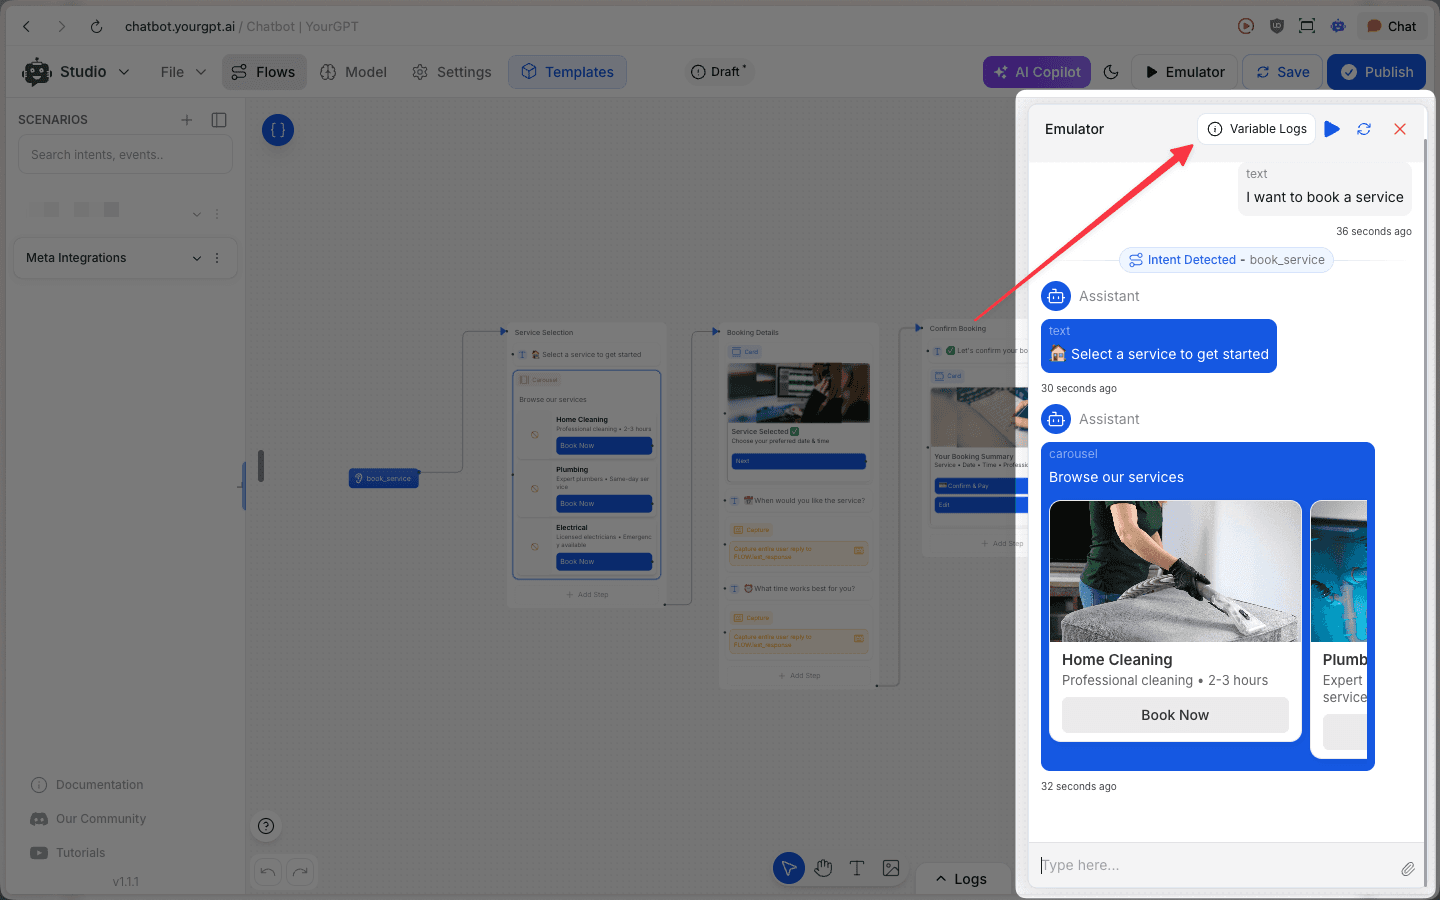The width and height of the screenshot is (1440, 900).
Task: Open the variables curly braces button
Action: click(278, 130)
